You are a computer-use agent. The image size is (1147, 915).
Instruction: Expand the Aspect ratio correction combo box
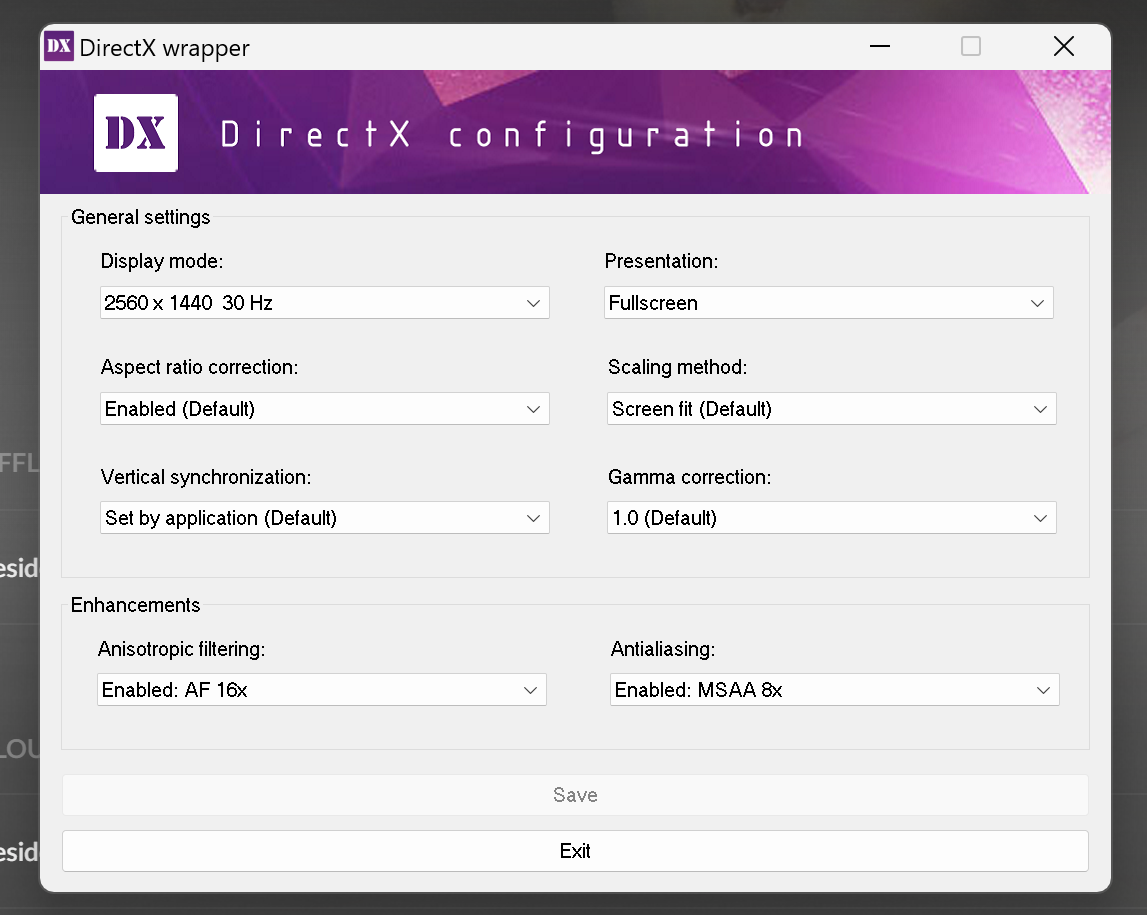click(324, 409)
